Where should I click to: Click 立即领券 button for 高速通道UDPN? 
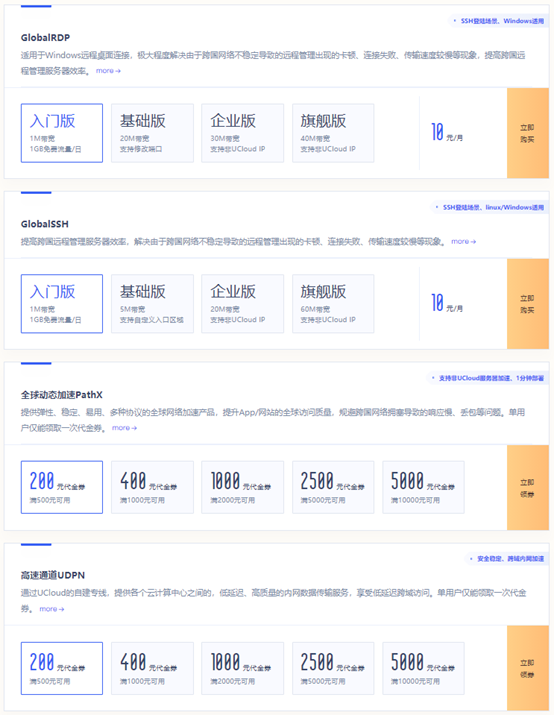click(x=528, y=668)
